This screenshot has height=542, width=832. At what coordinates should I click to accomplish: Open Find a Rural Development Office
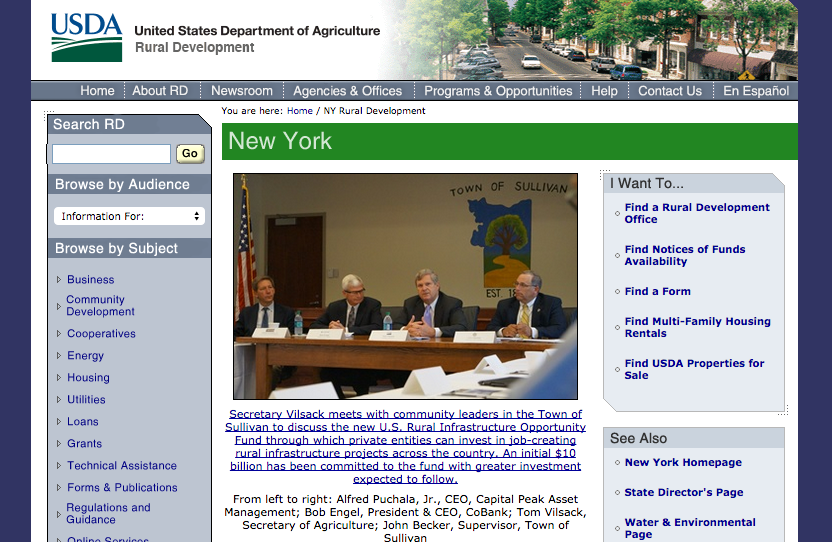click(697, 213)
